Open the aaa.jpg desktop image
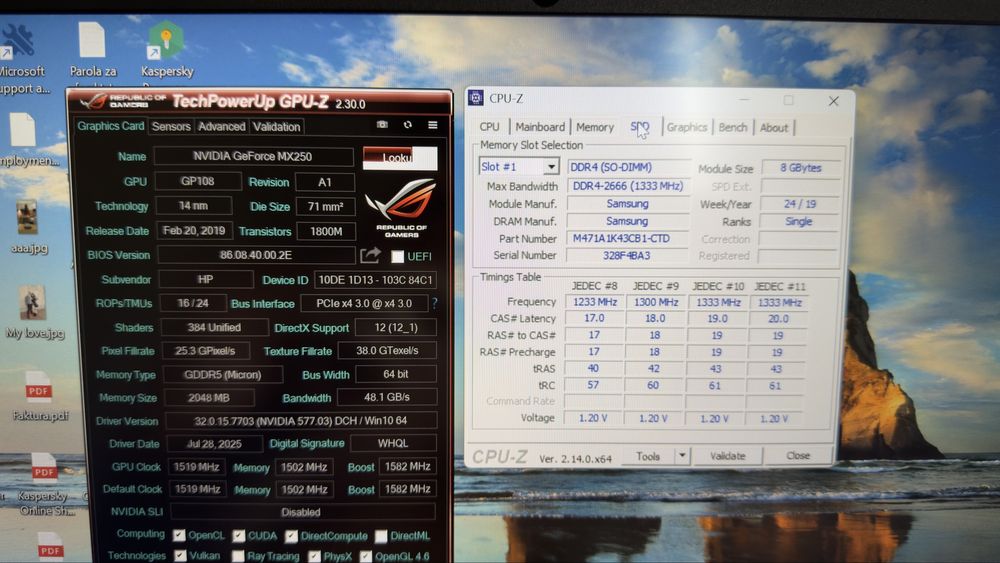Viewport: 1000px width, 563px height. 27,226
